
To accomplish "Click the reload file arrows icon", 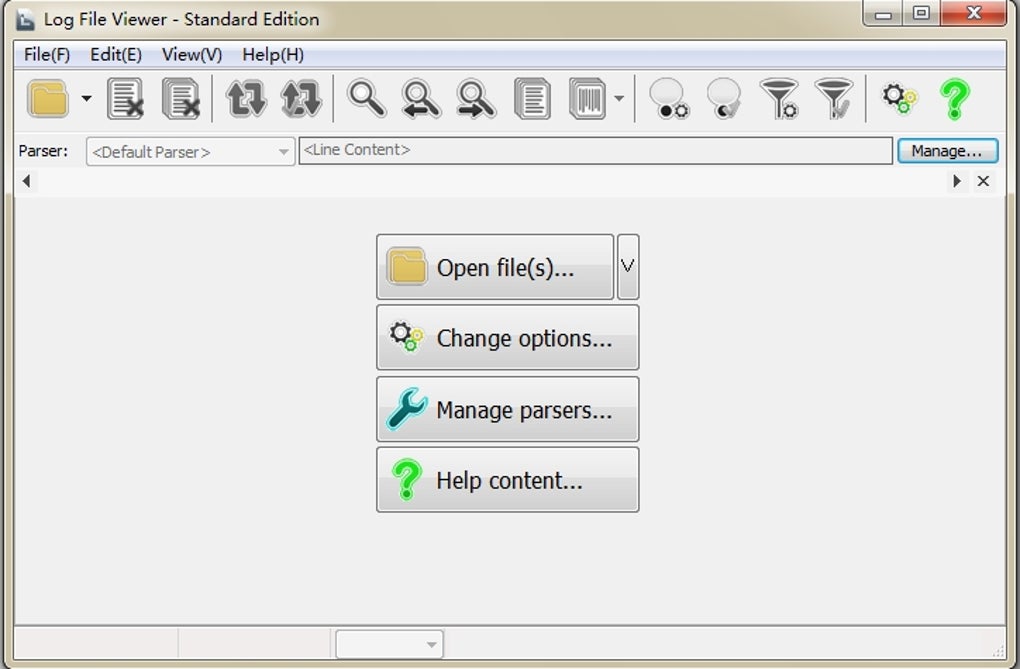I will point(247,99).
